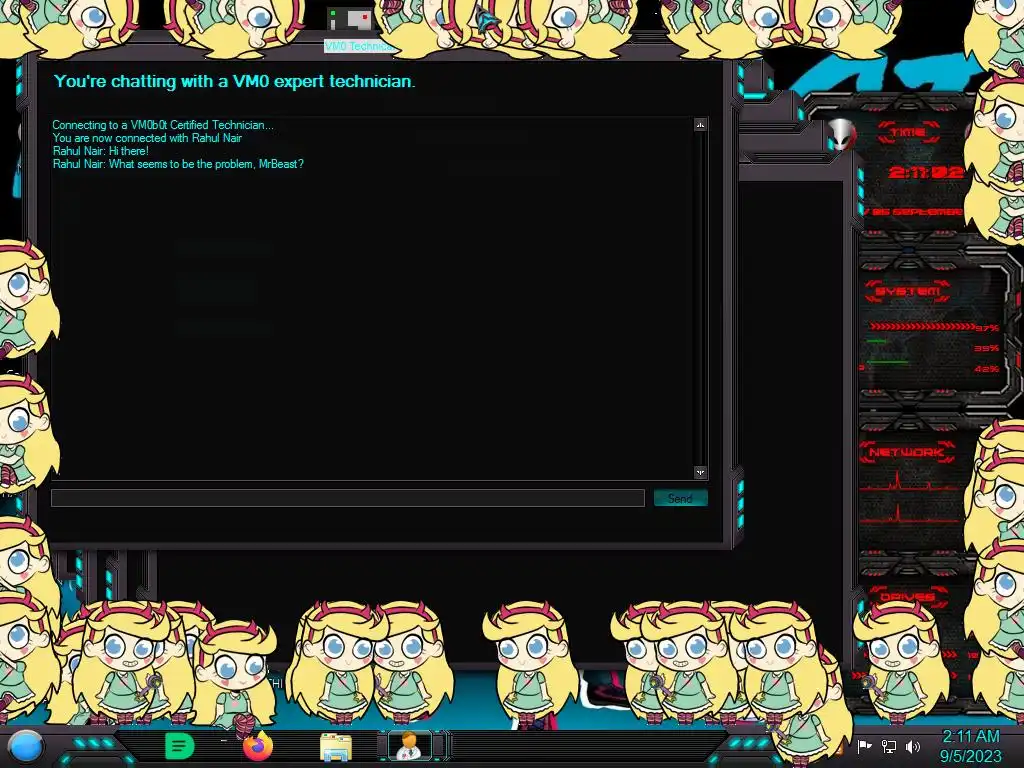Viewport: 1024px width, 768px height.
Task: Open the Action Center flag tray icon
Action: [x=864, y=746]
